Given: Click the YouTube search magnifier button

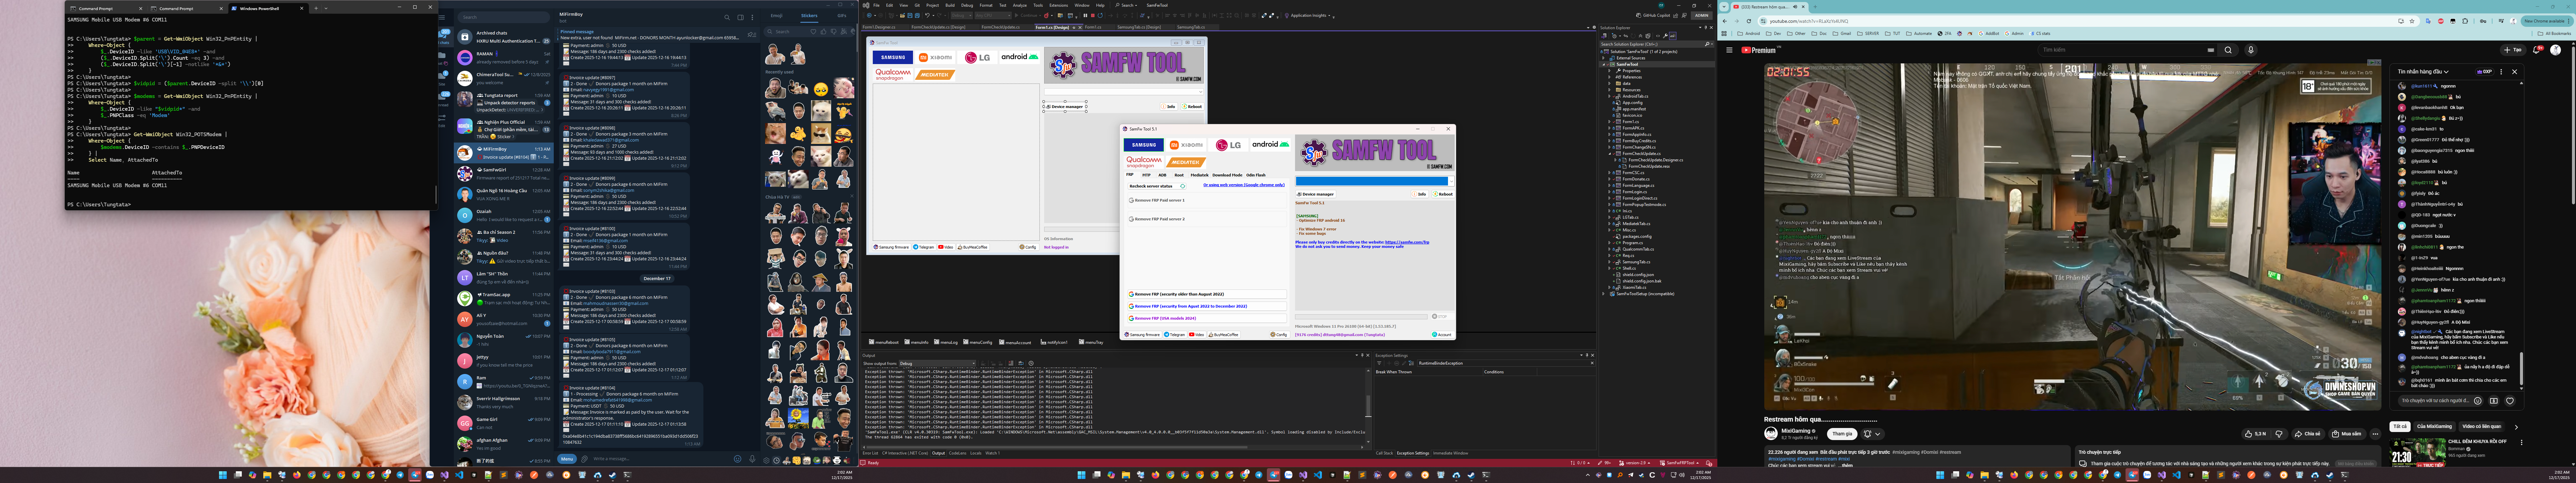Looking at the screenshot, I should pyautogui.click(x=2227, y=50).
